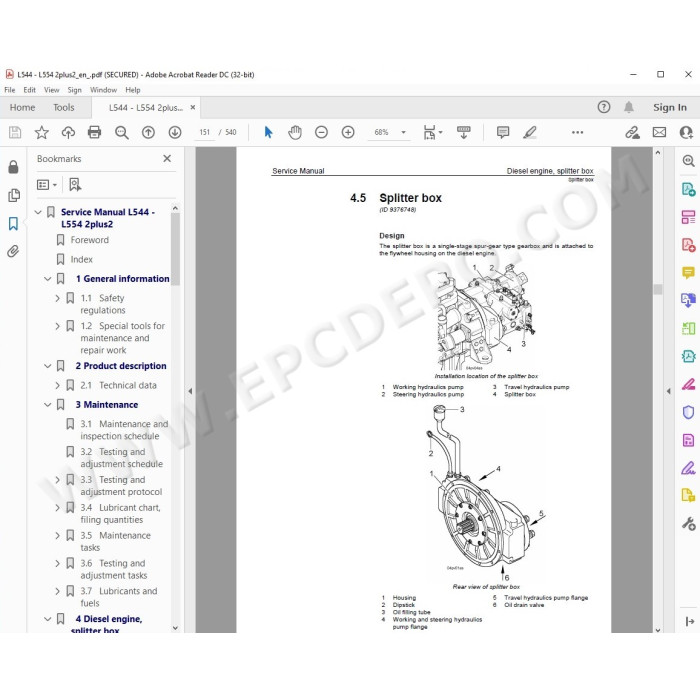Share a link to file

(632, 132)
